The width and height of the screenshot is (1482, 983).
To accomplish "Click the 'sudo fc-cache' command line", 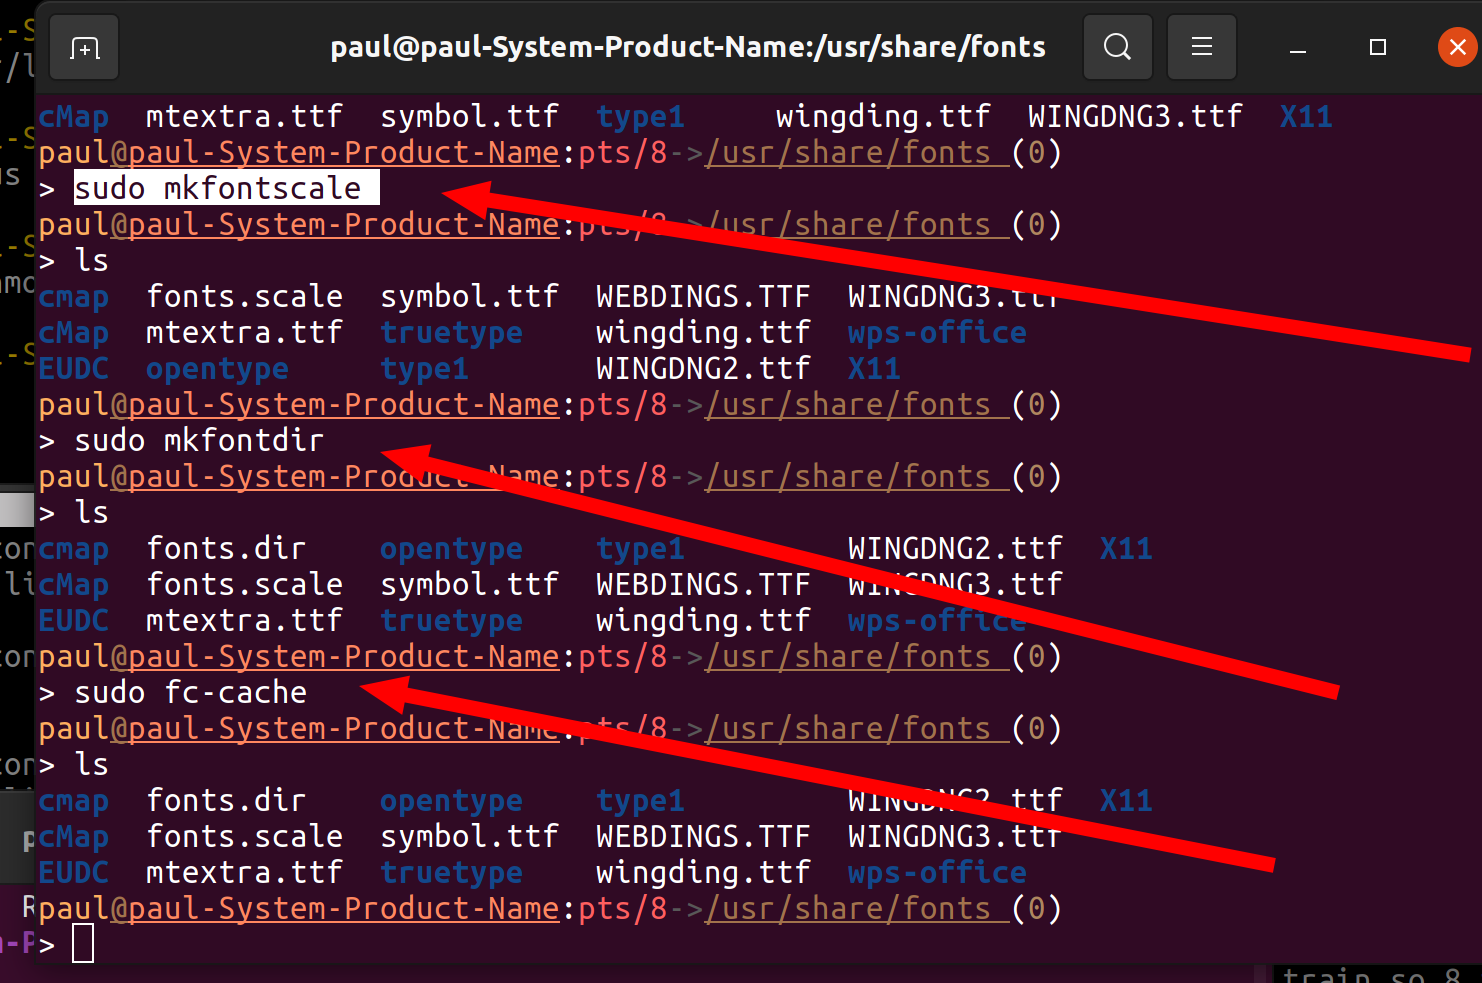I will point(190,692).
